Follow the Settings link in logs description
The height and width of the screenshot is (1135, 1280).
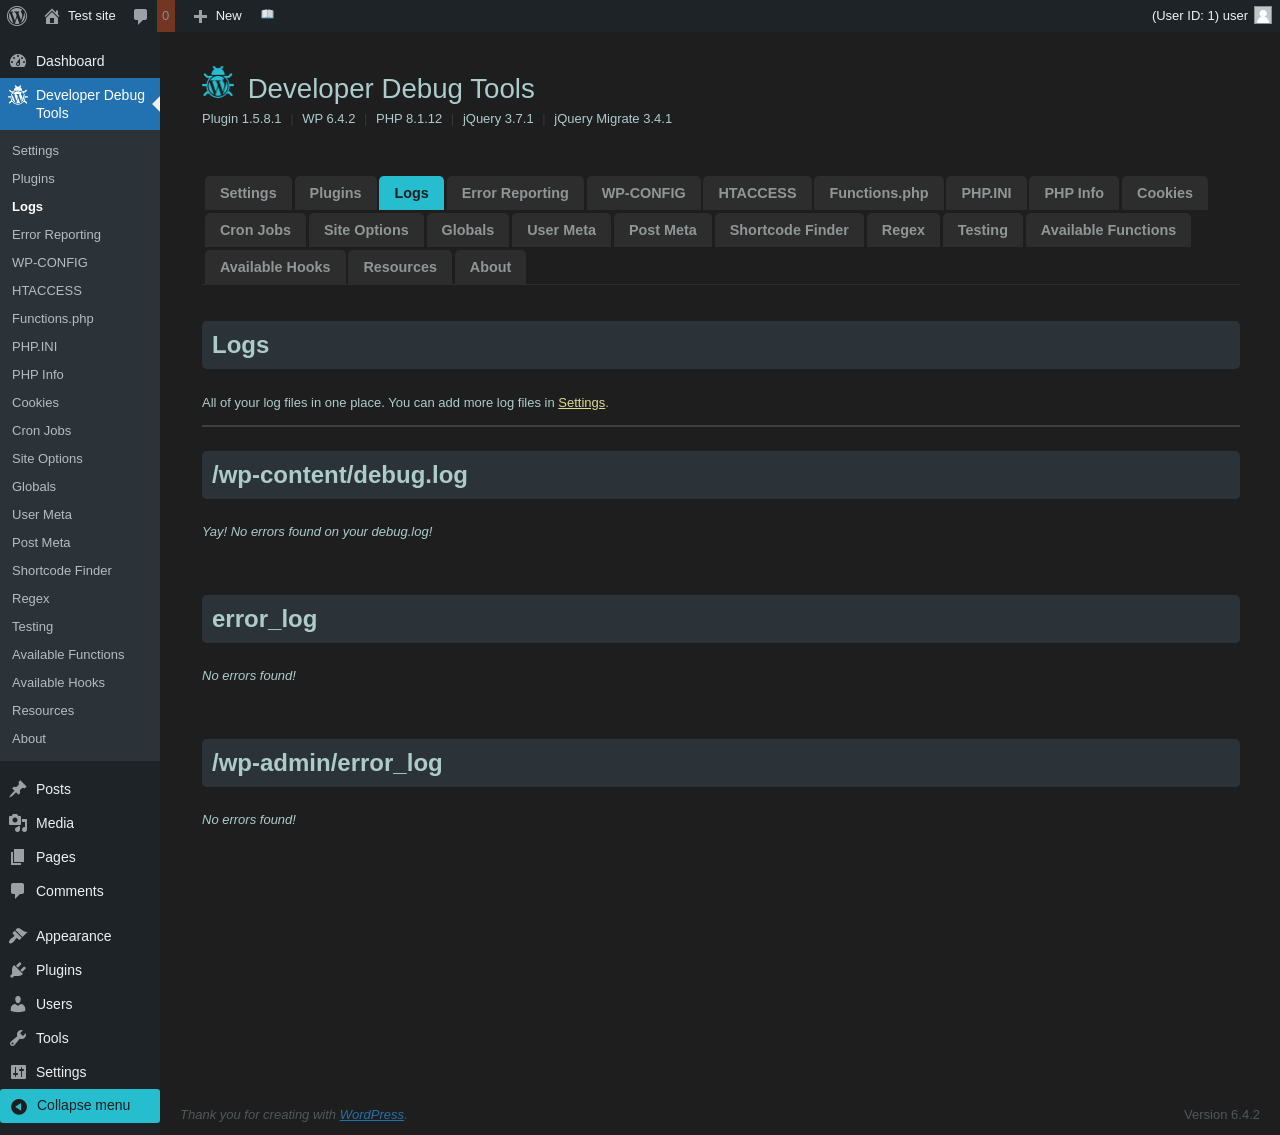pyautogui.click(x=581, y=402)
